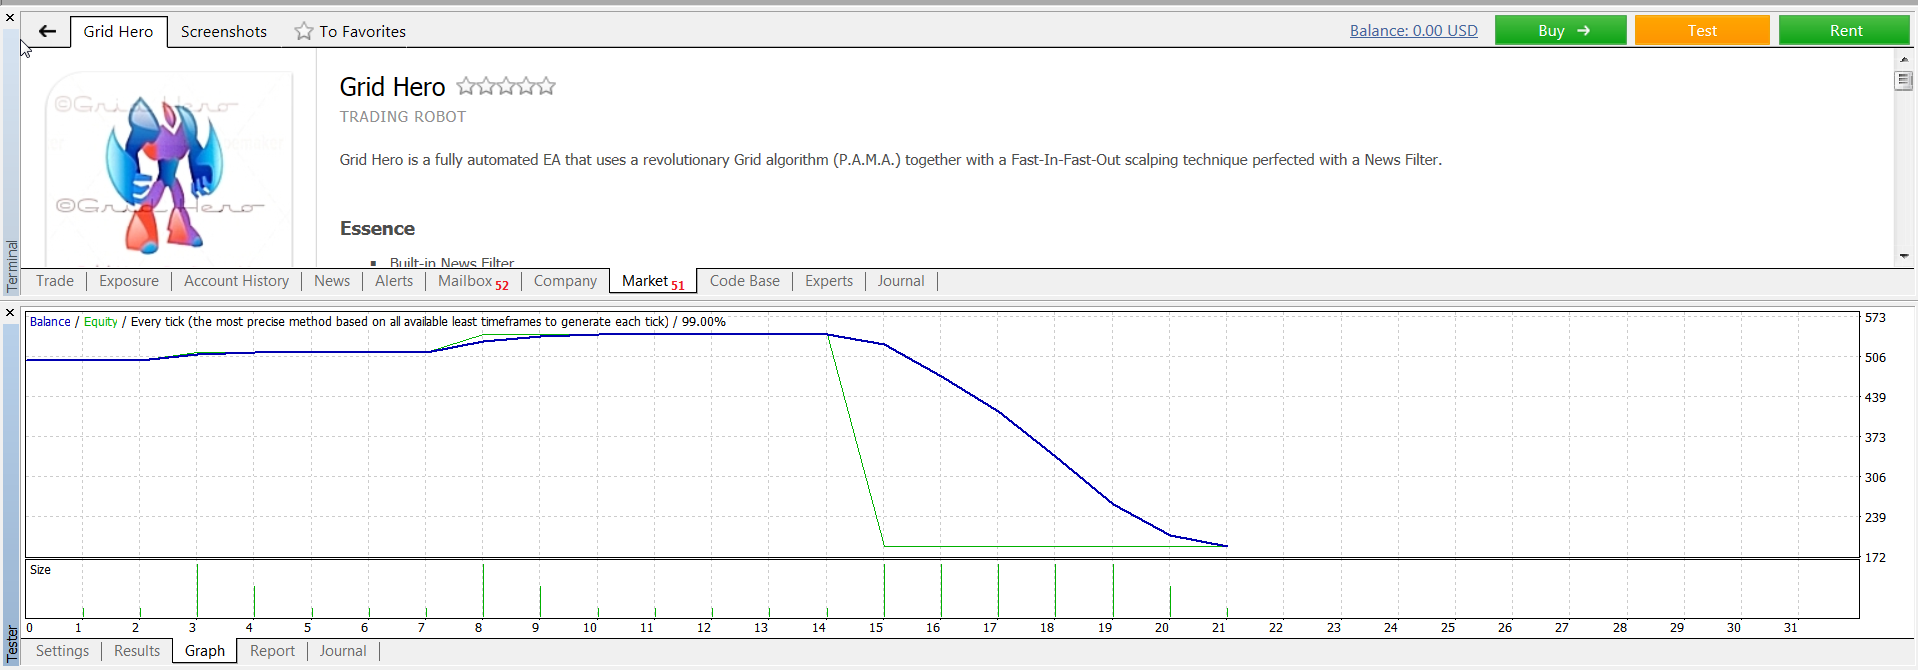This screenshot has height=670, width=1918.
Task: Select the tester Graph tab
Action: (x=205, y=651)
